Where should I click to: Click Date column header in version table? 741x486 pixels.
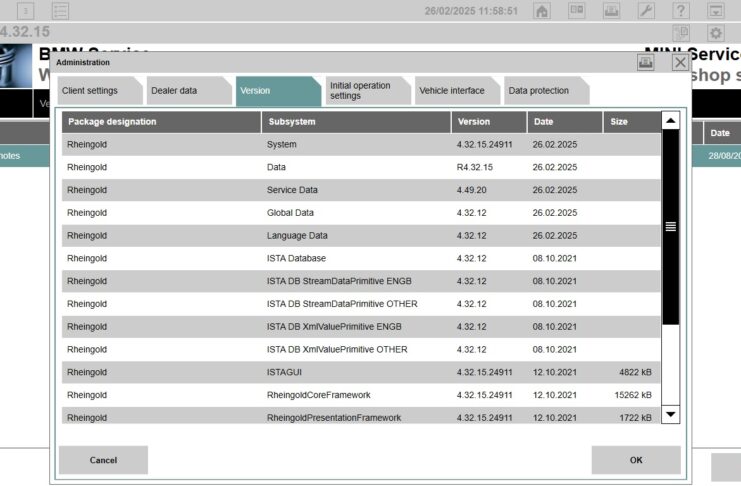click(565, 122)
